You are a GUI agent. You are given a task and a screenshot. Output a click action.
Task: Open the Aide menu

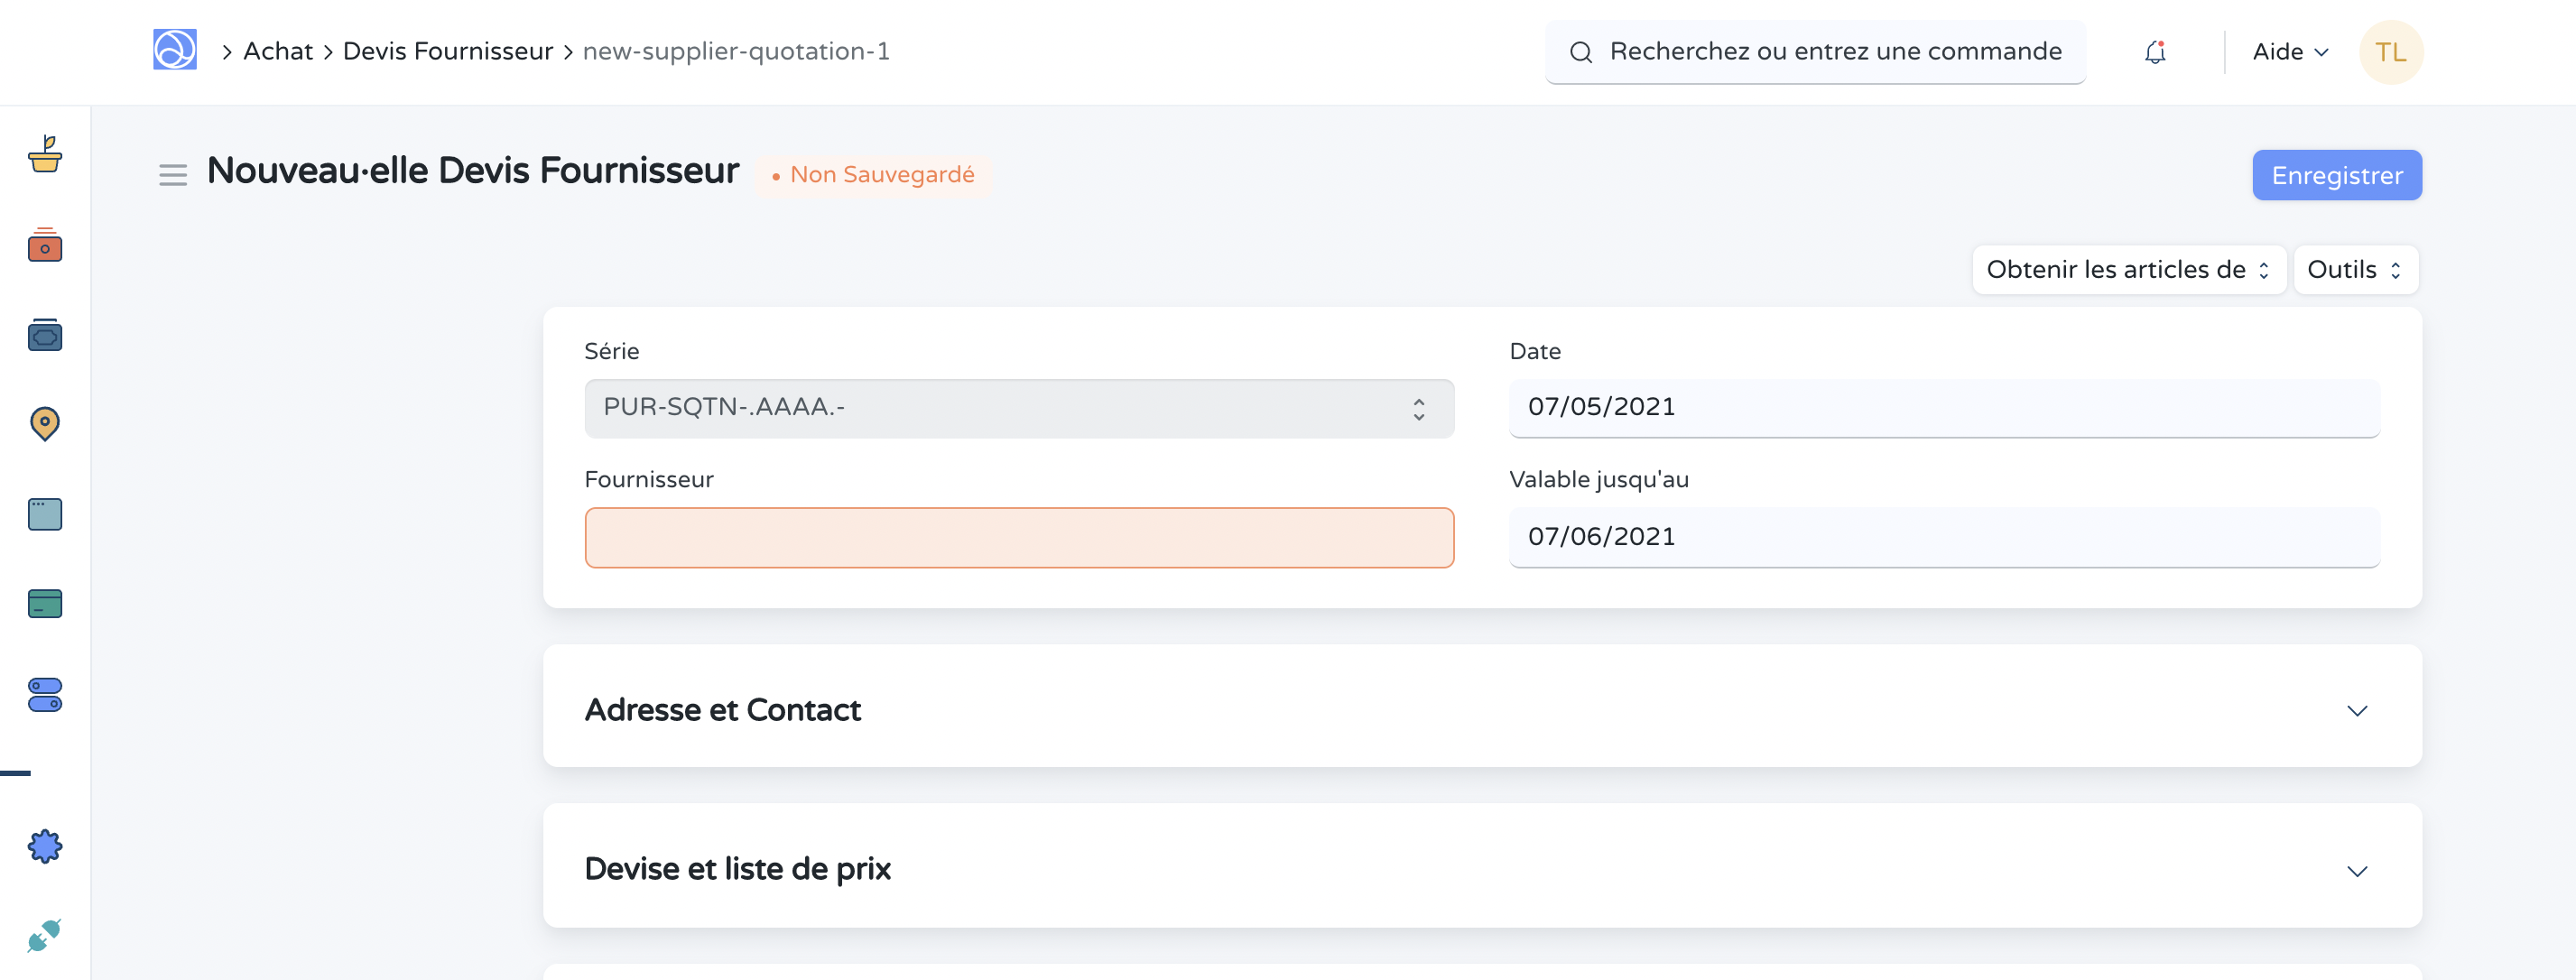click(x=2290, y=52)
